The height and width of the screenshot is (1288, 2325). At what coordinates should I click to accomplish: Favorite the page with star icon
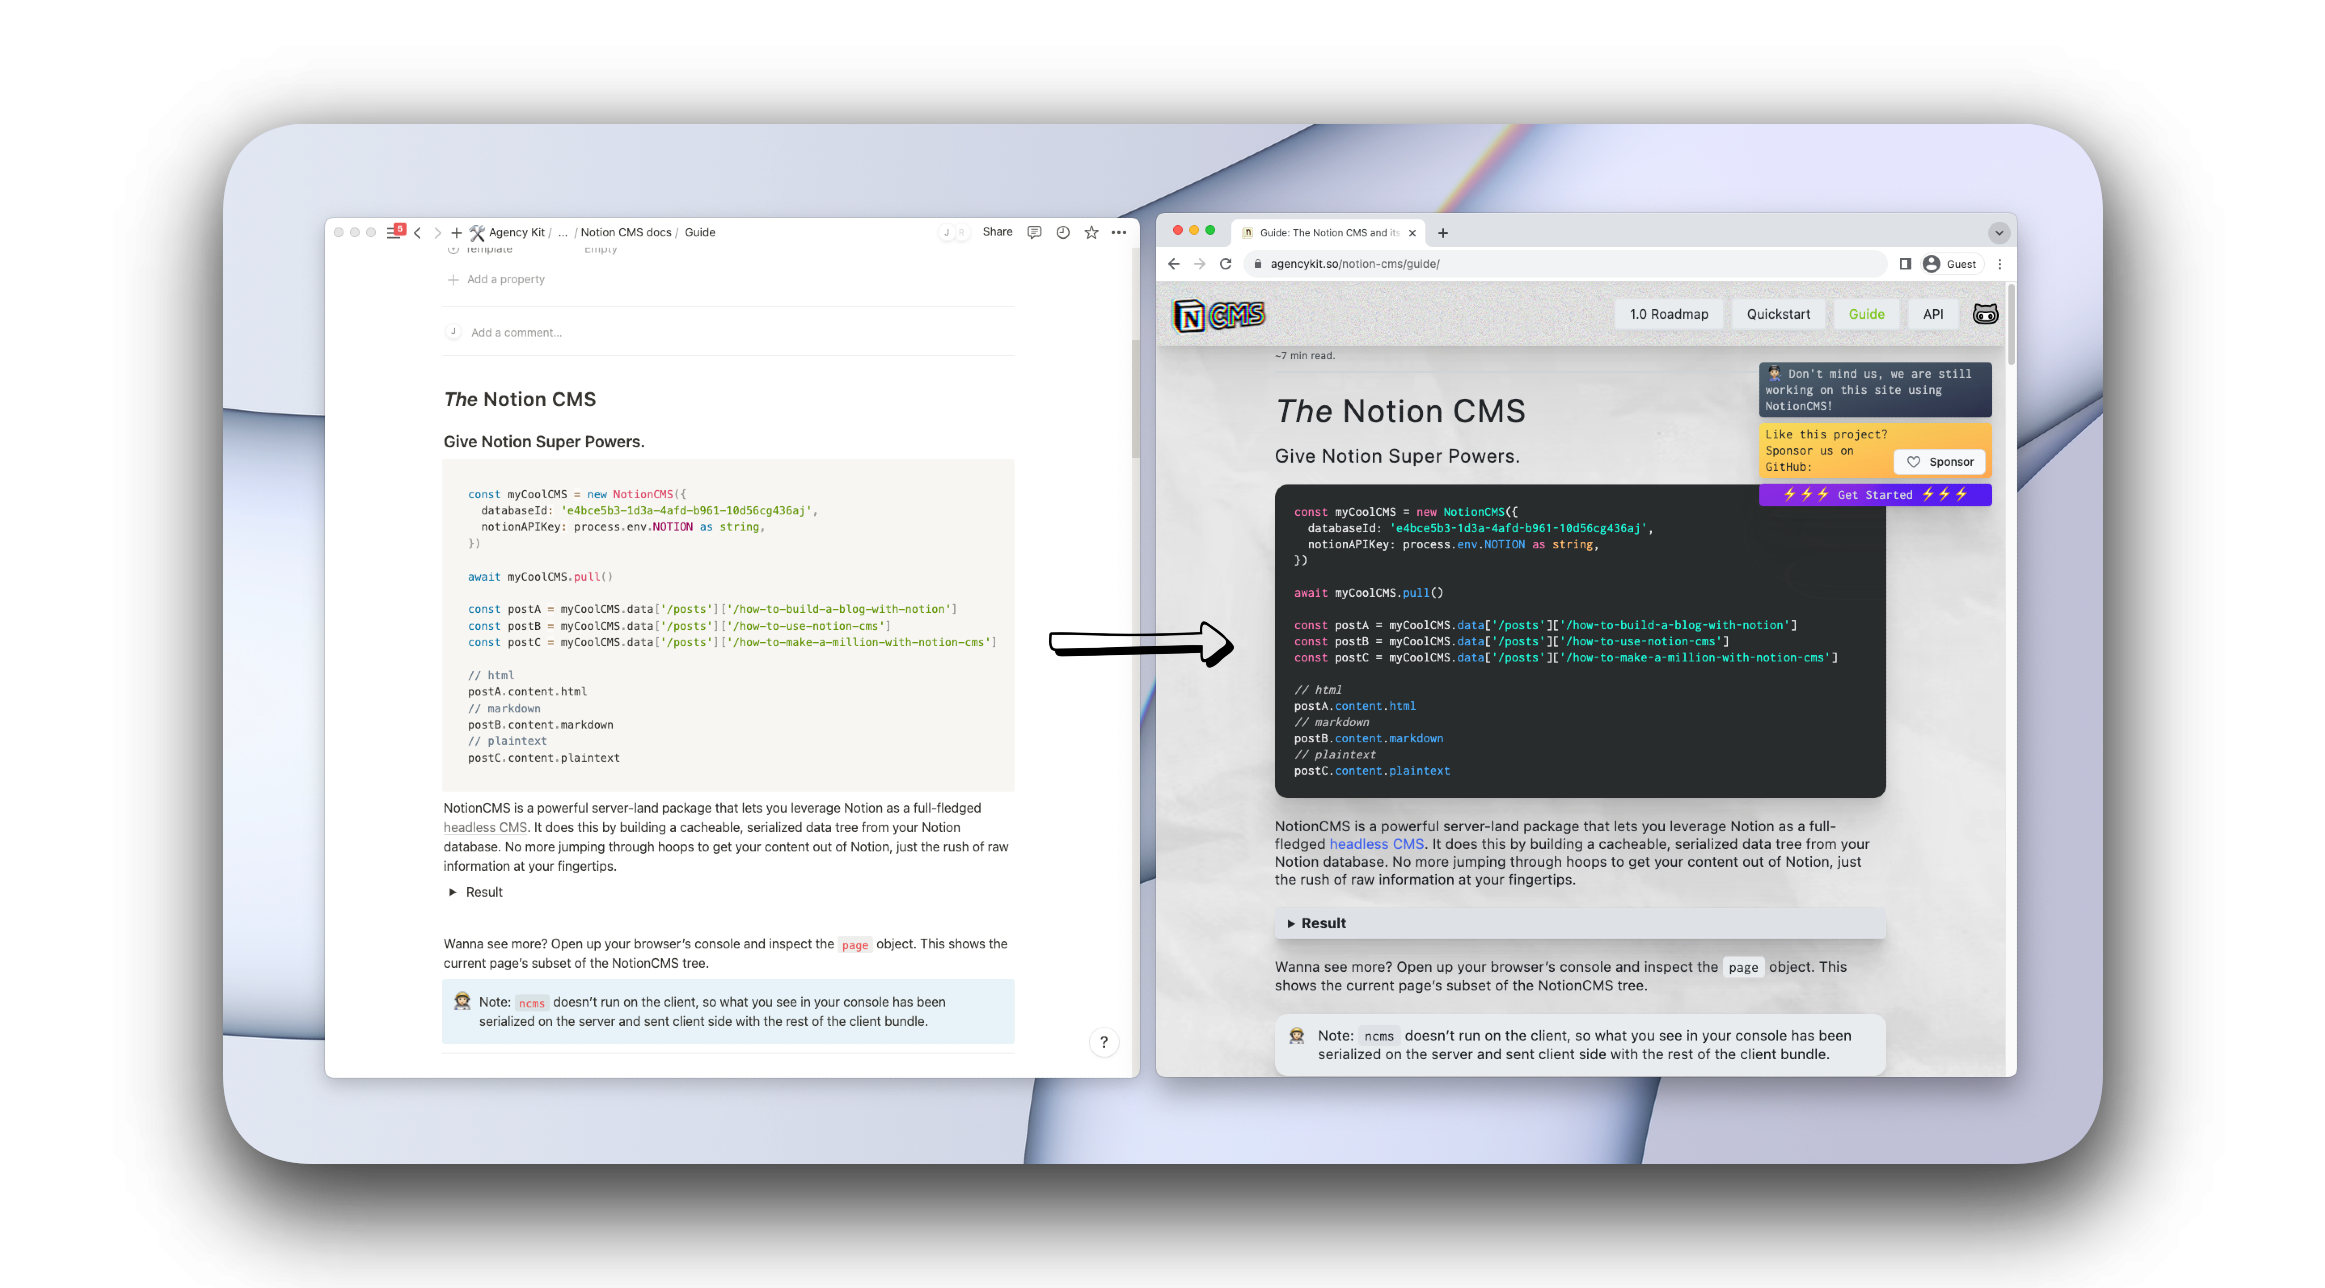(1091, 232)
